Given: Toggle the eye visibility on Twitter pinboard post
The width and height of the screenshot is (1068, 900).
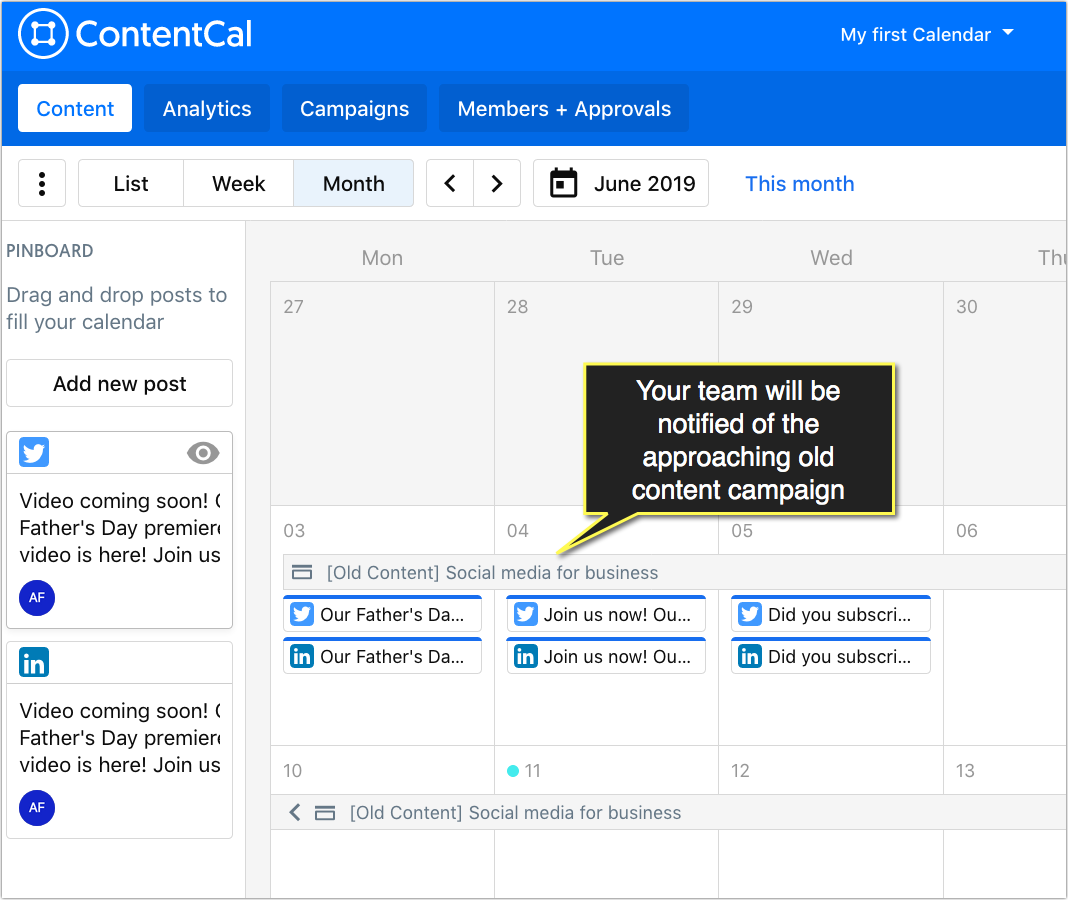Looking at the screenshot, I should coord(203,453).
